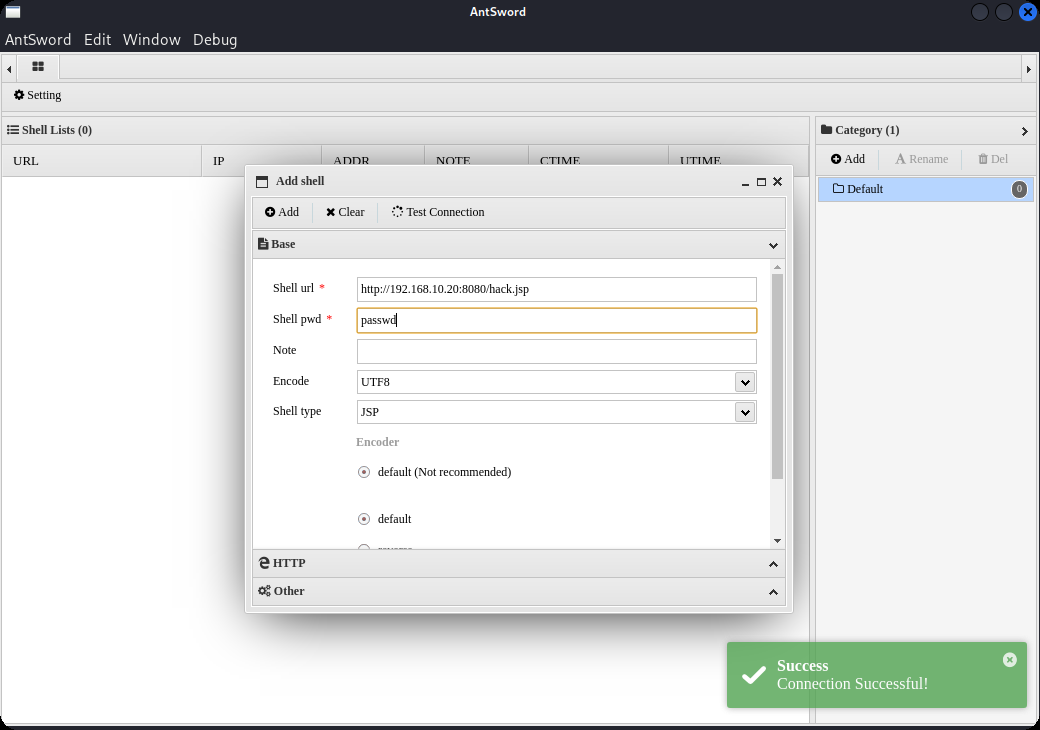Run Test Connection
Image resolution: width=1040 pixels, height=730 pixels.
pyautogui.click(x=438, y=212)
